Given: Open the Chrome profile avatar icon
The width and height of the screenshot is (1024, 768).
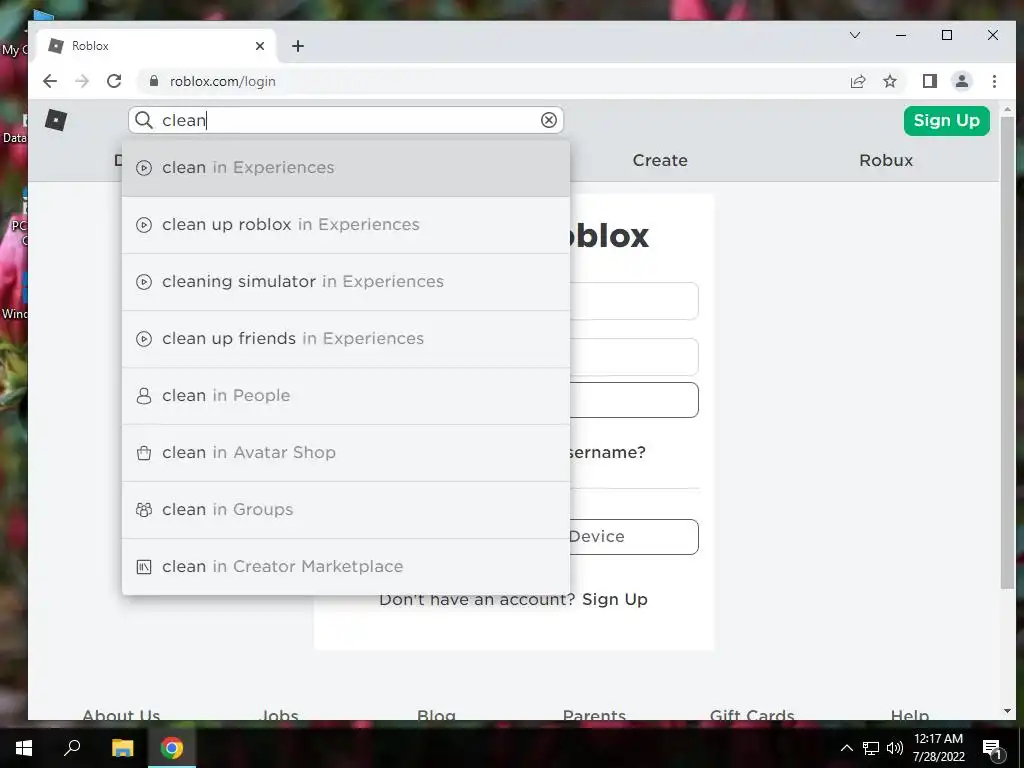Looking at the screenshot, I should (961, 82).
